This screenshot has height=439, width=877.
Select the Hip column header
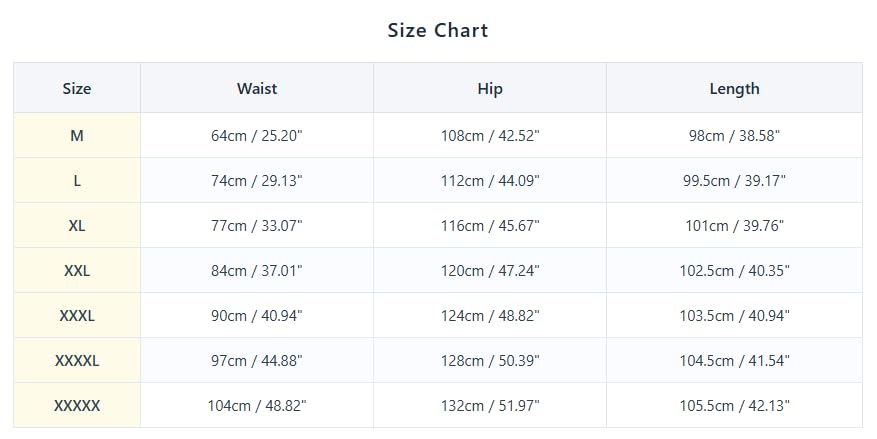pos(490,88)
